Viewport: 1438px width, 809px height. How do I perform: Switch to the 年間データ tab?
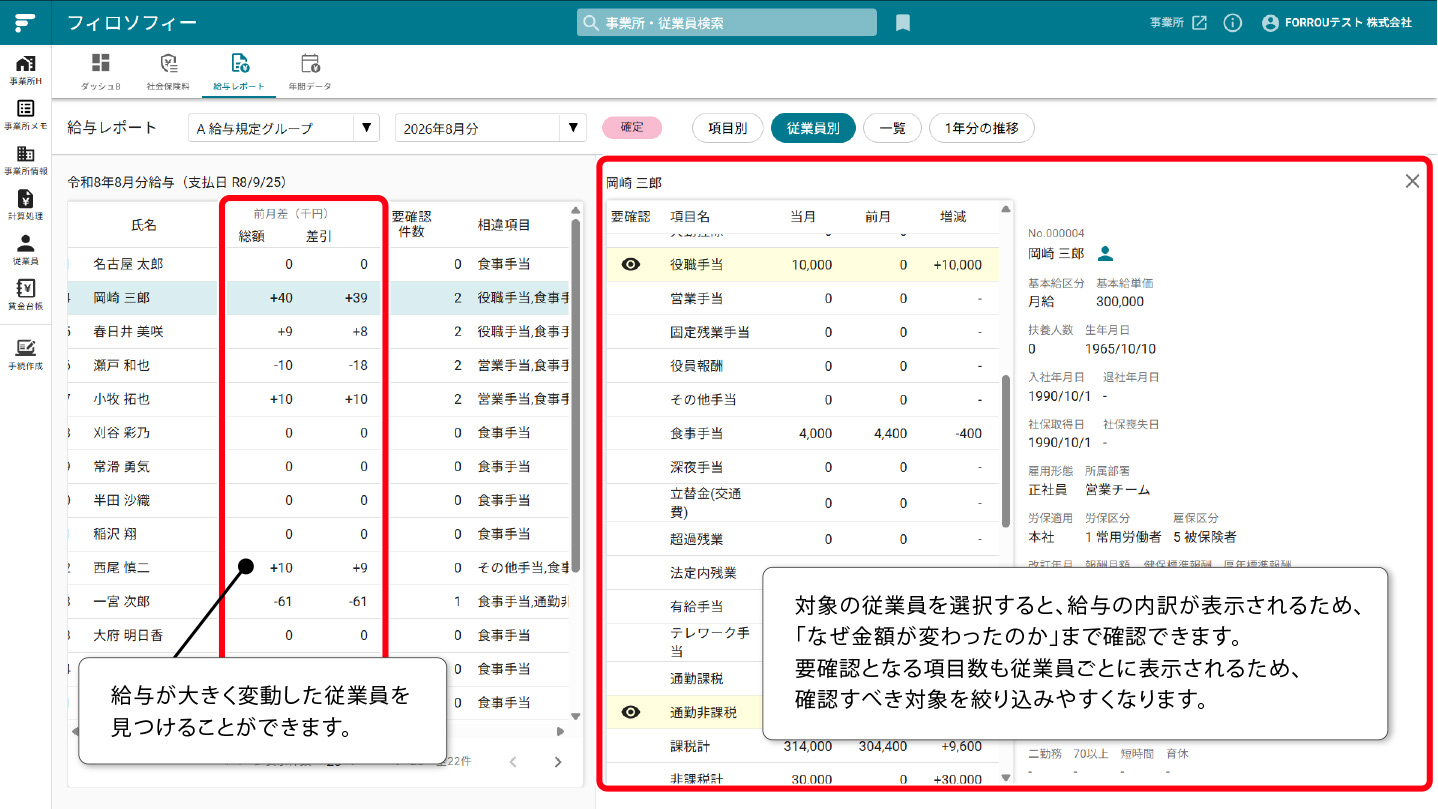(309, 73)
